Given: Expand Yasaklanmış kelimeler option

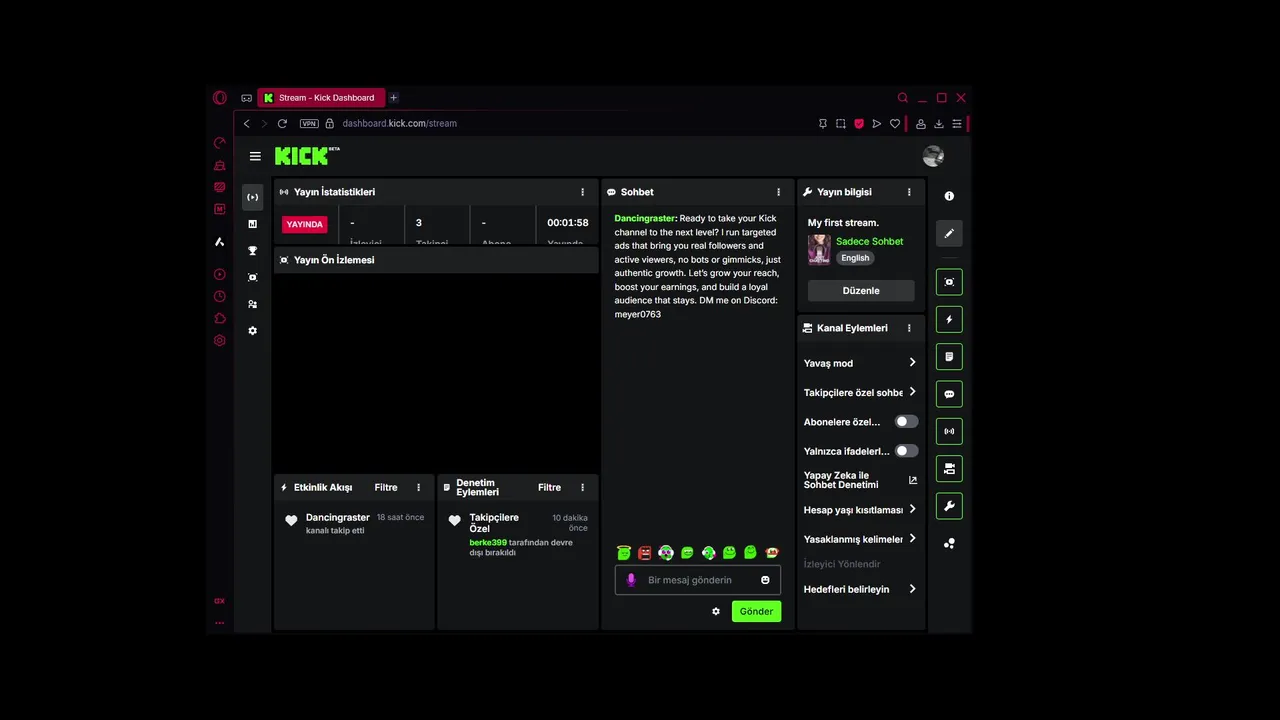Looking at the screenshot, I should click(860, 539).
